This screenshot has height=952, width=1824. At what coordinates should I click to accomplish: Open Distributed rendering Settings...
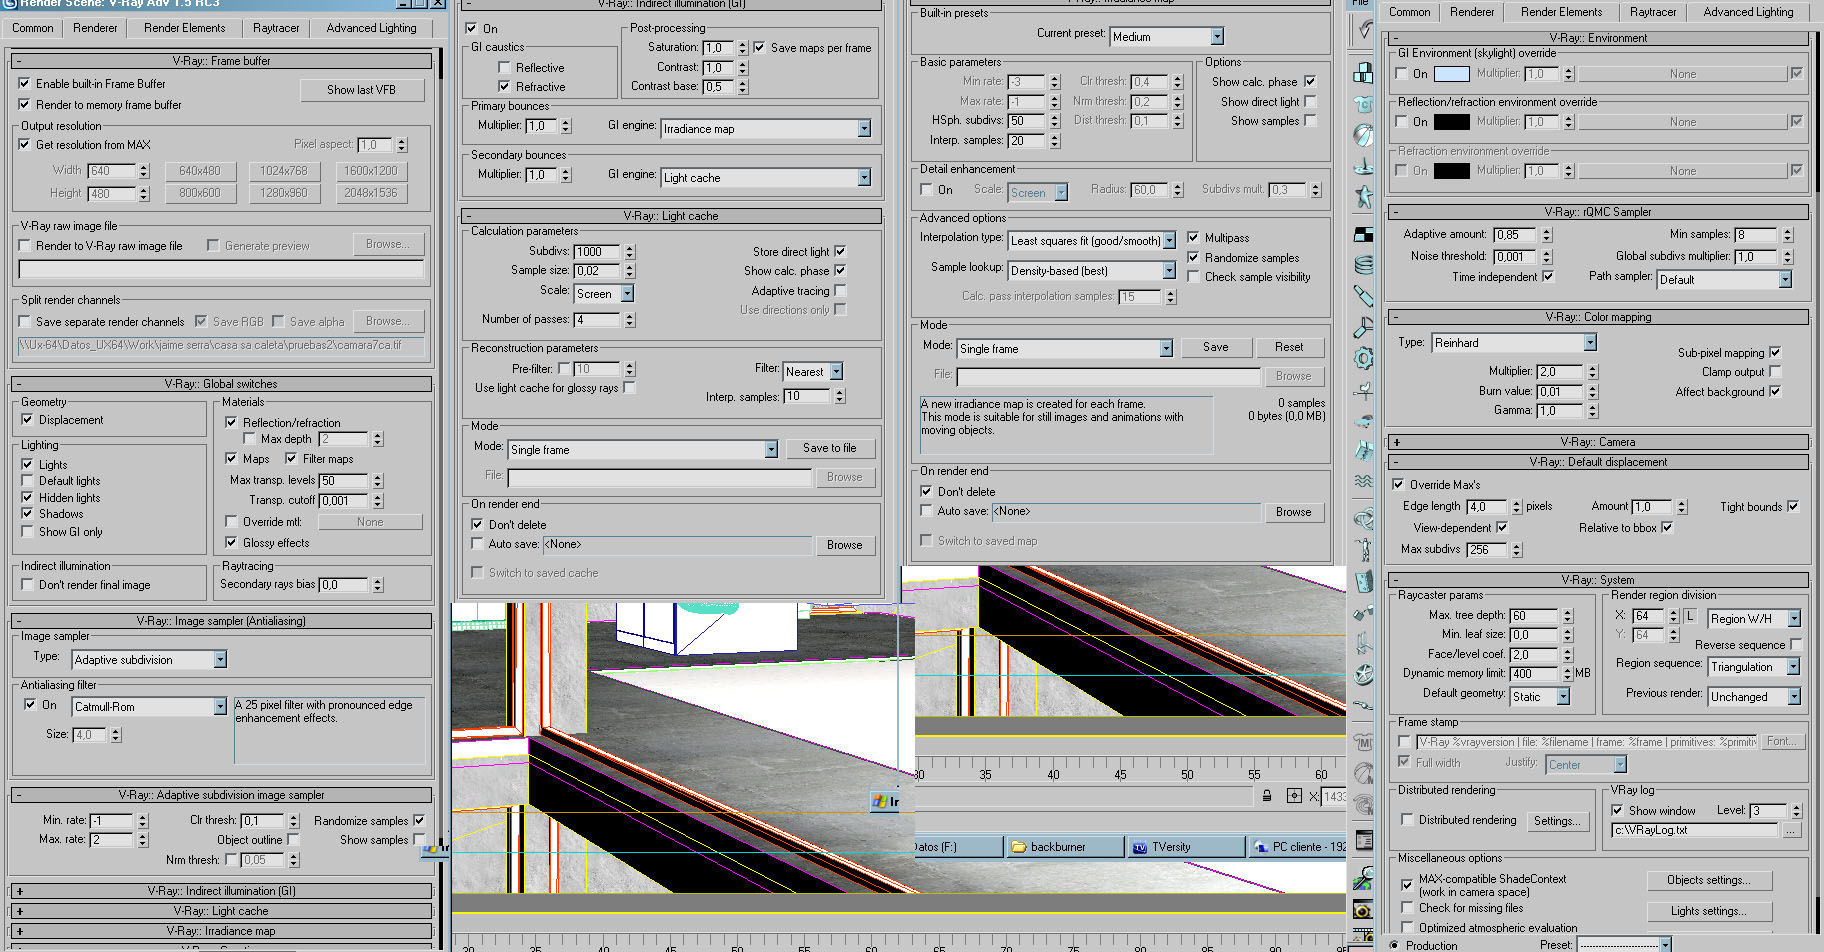(x=1557, y=821)
